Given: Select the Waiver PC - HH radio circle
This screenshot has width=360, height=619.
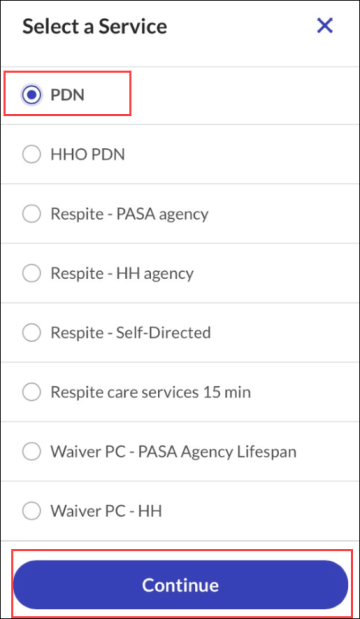Looking at the screenshot, I should [31, 511].
